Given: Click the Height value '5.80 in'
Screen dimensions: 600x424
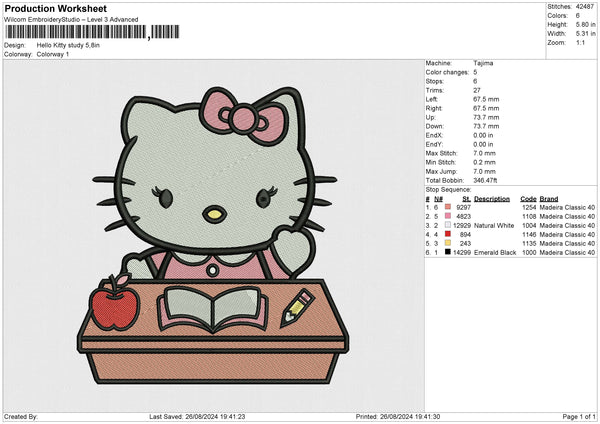Looking at the screenshot, I should coord(585,24).
